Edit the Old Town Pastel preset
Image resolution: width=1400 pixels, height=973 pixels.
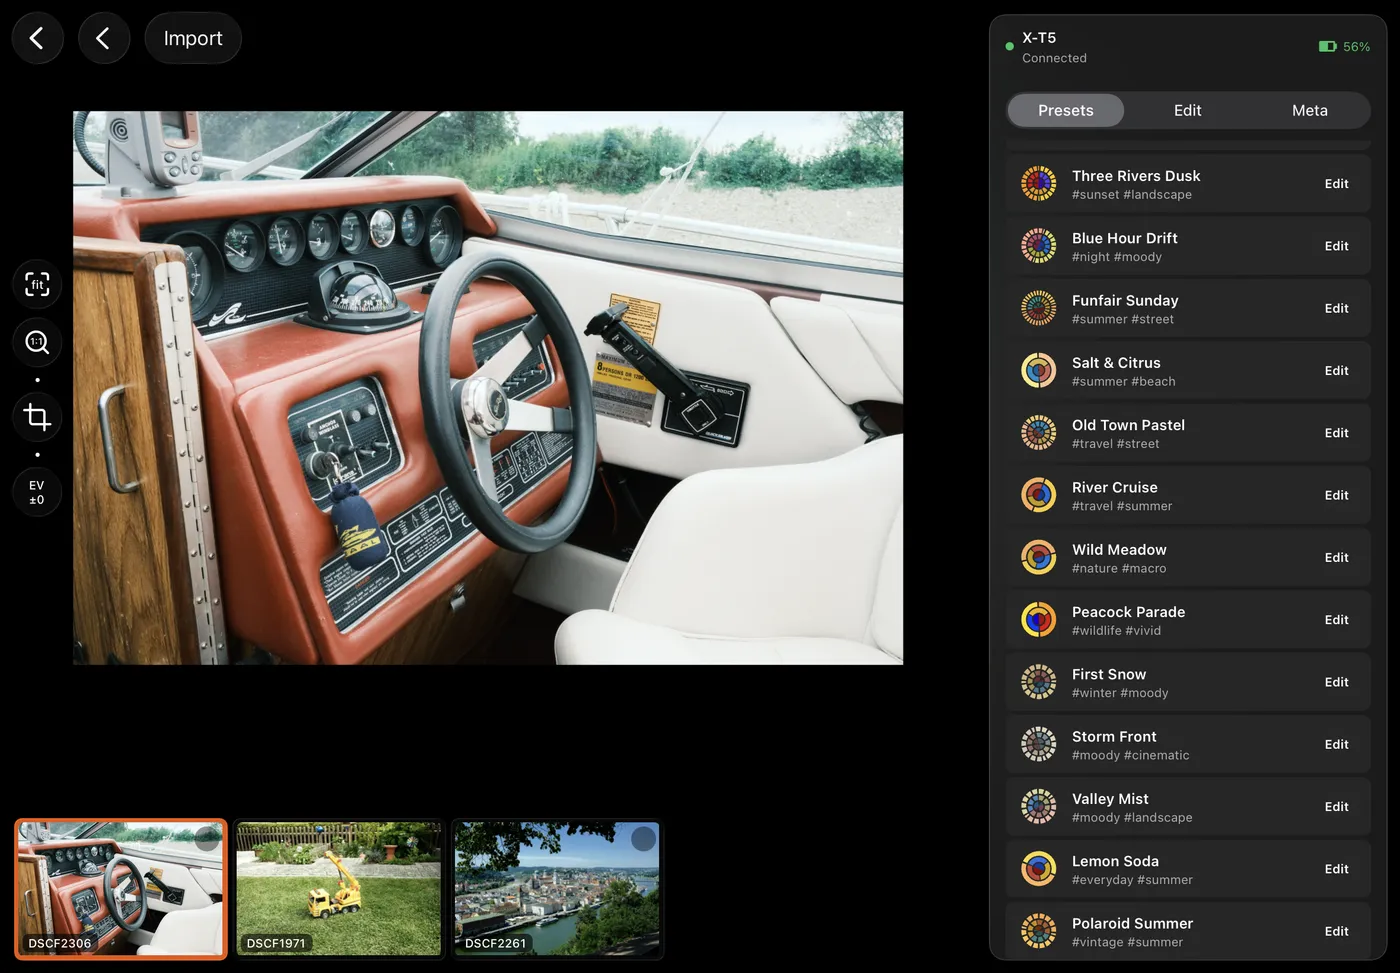click(x=1336, y=433)
